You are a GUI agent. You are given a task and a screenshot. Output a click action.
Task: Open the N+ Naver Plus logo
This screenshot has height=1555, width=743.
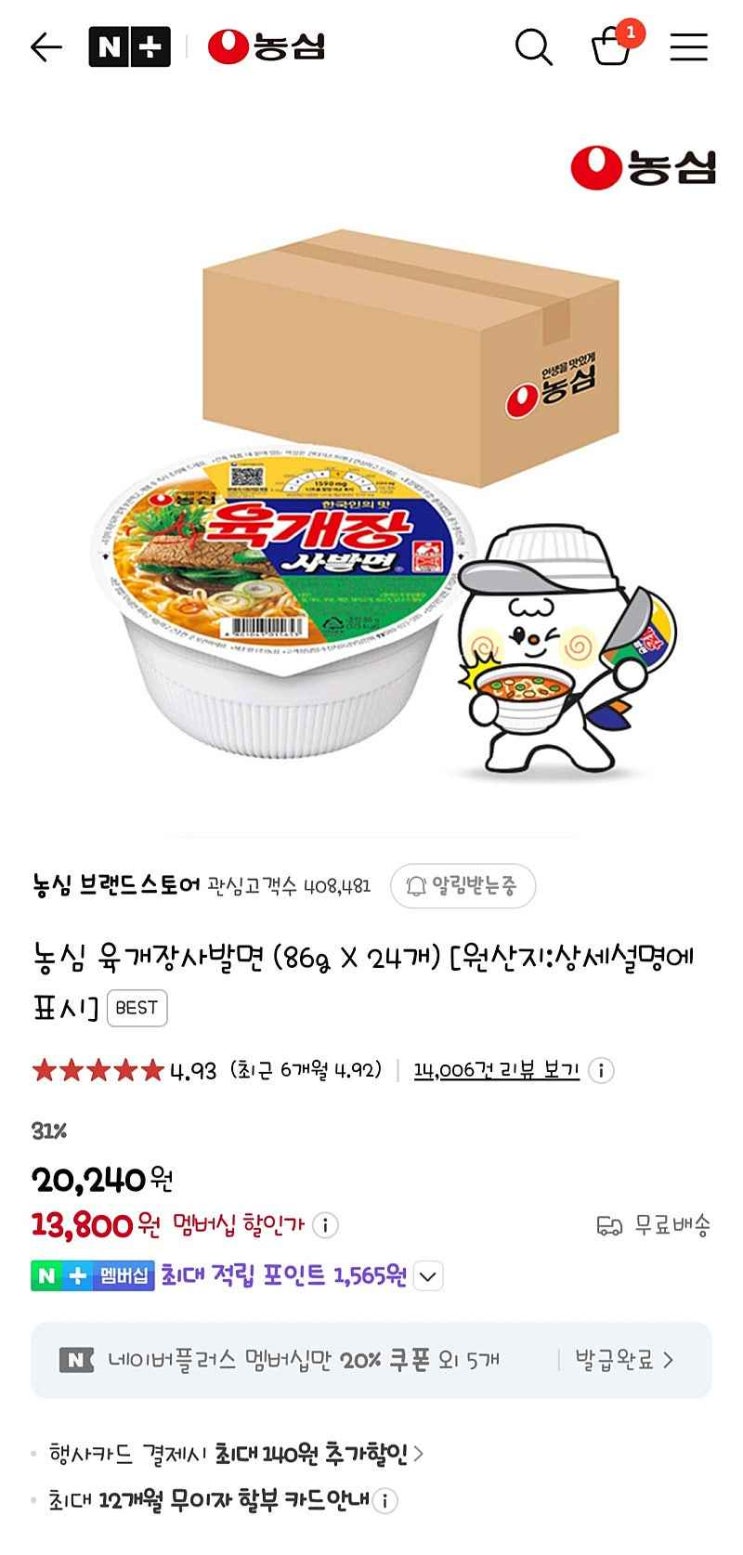point(129,47)
